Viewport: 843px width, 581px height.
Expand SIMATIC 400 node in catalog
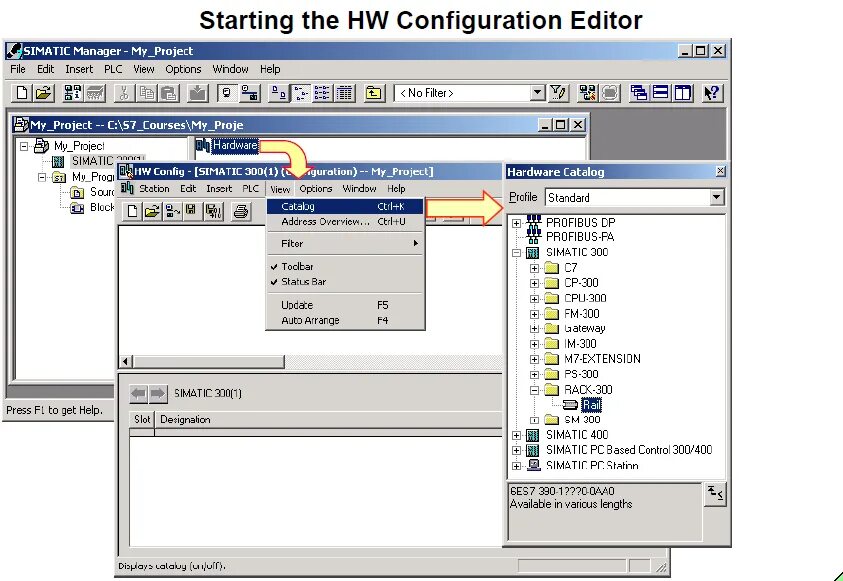(517, 435)
